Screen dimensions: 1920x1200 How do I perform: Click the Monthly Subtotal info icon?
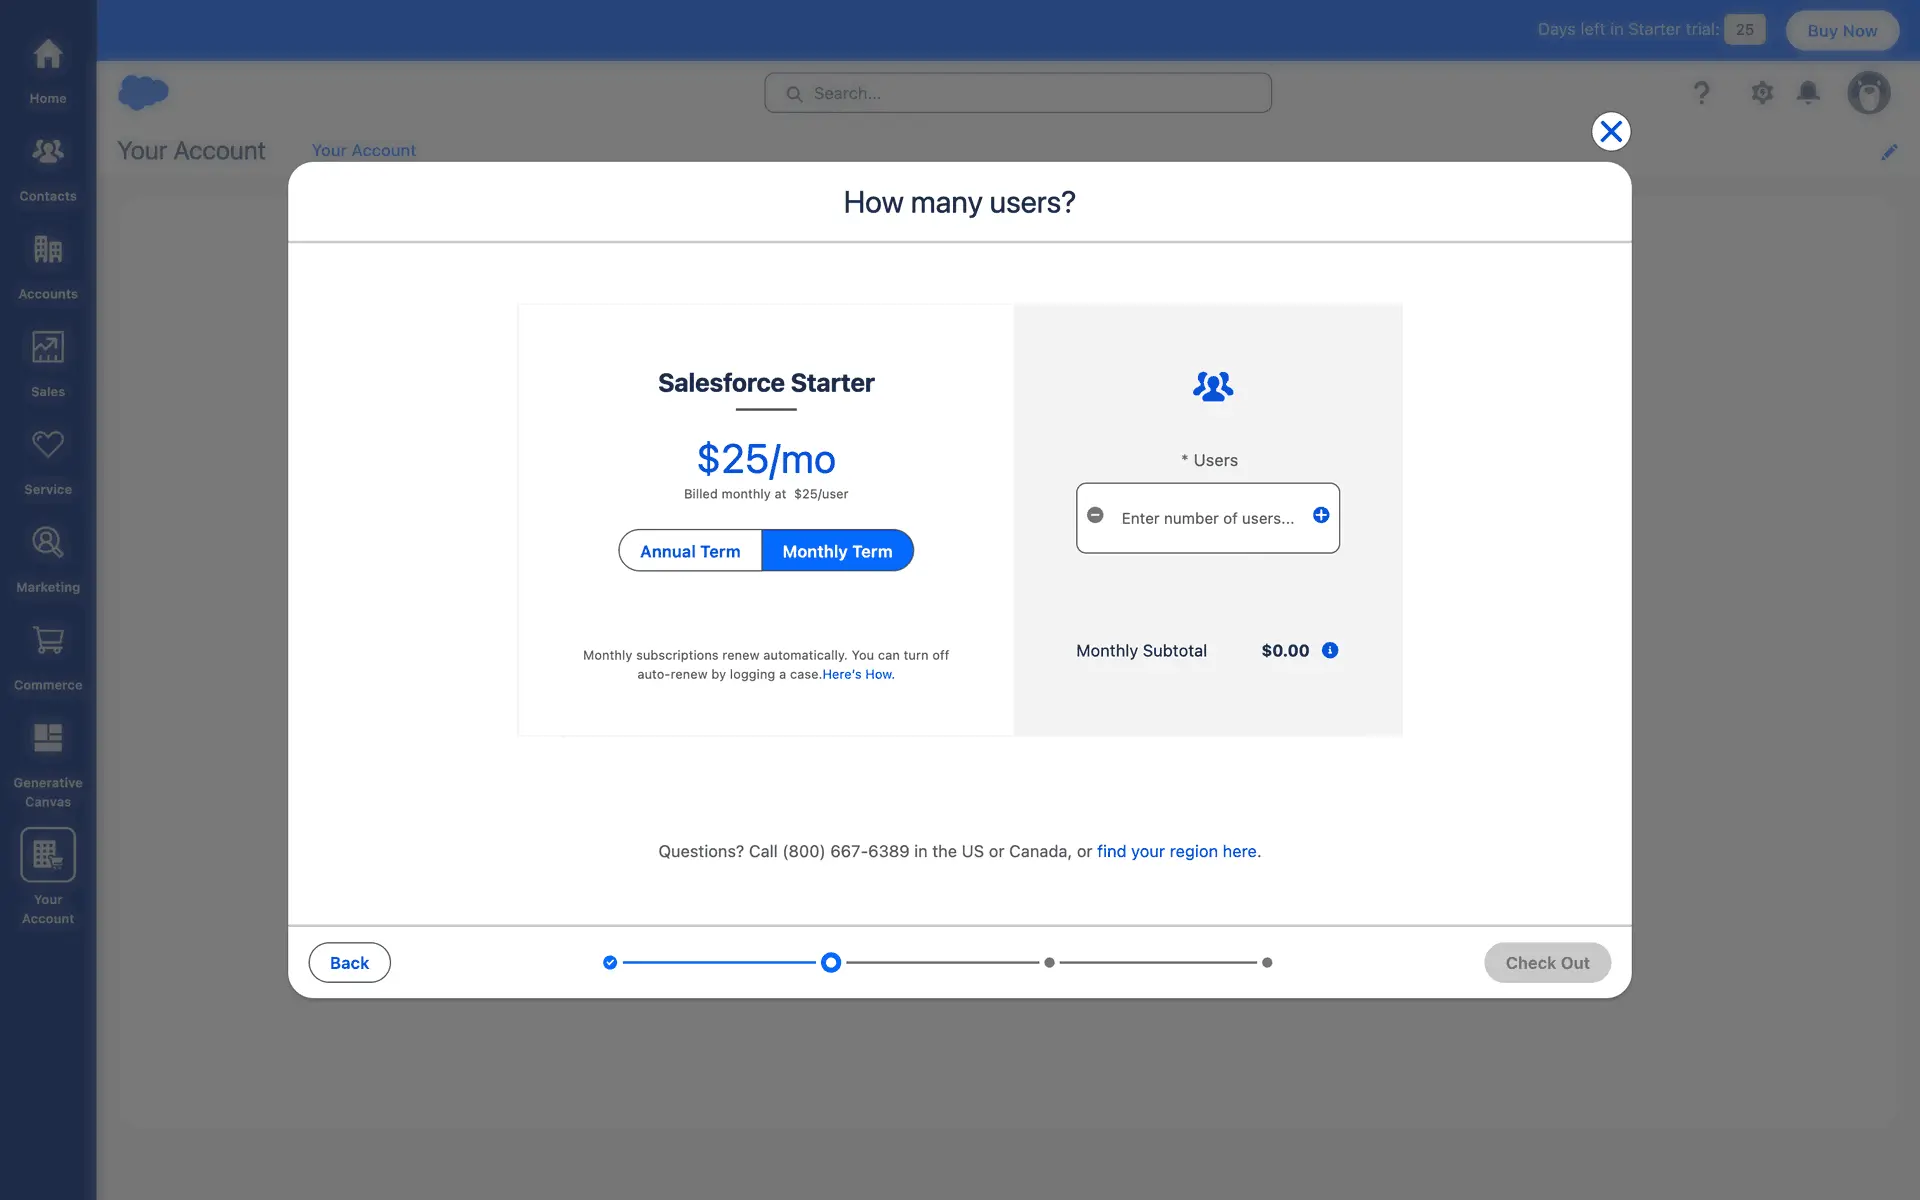coord(1330,650)
